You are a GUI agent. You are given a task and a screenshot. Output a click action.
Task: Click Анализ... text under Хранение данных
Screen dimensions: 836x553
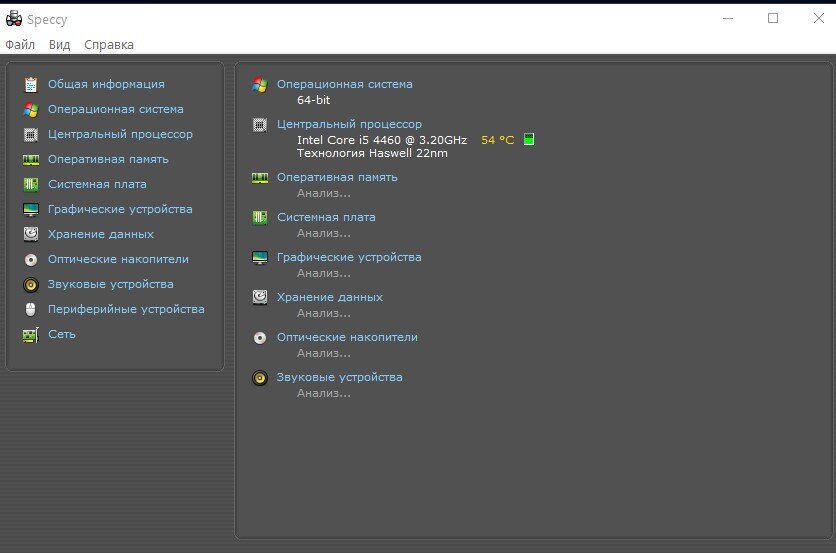324,314
